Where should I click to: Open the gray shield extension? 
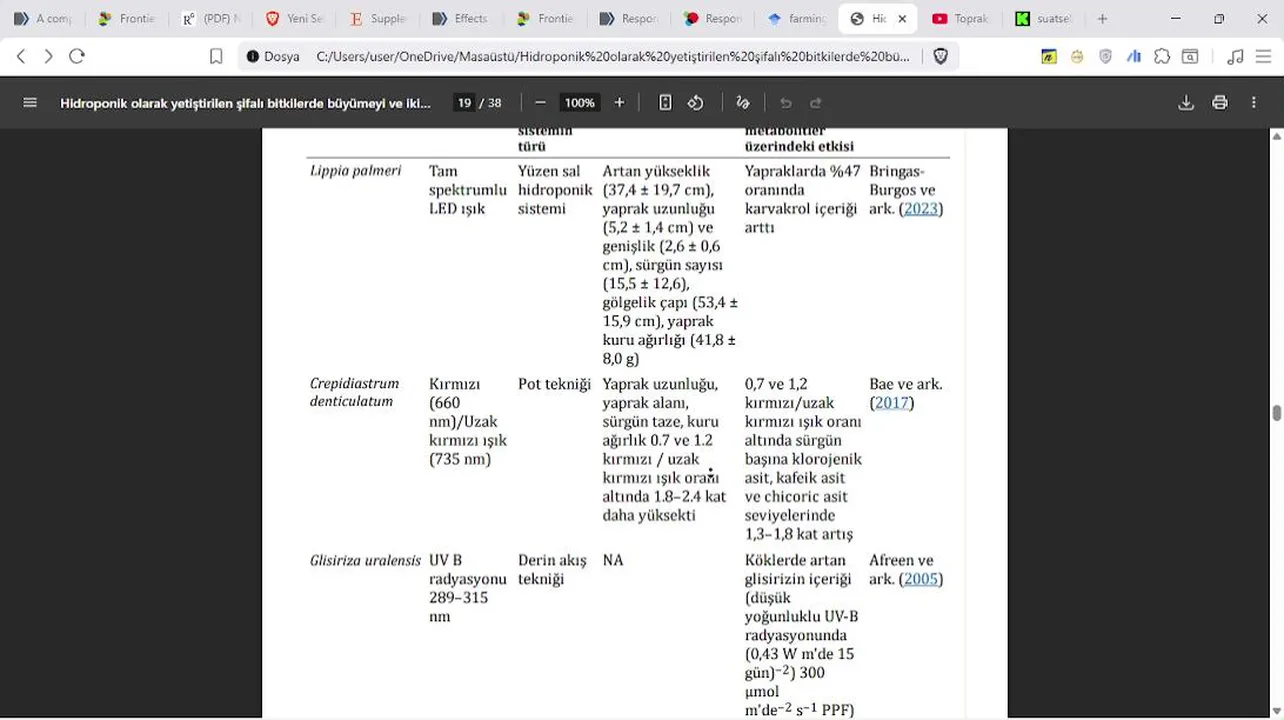point(1105,57)
